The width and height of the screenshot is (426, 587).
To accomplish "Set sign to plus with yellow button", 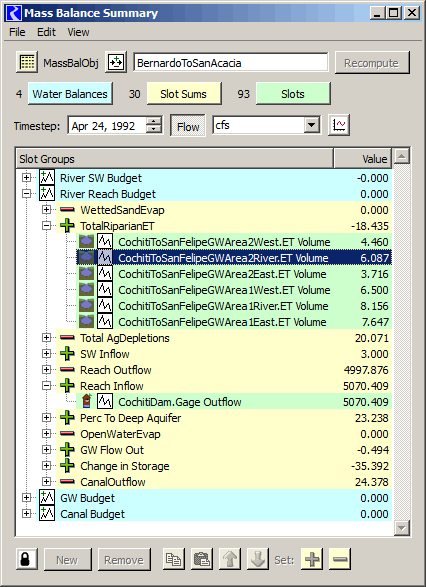I will point(312,559).
